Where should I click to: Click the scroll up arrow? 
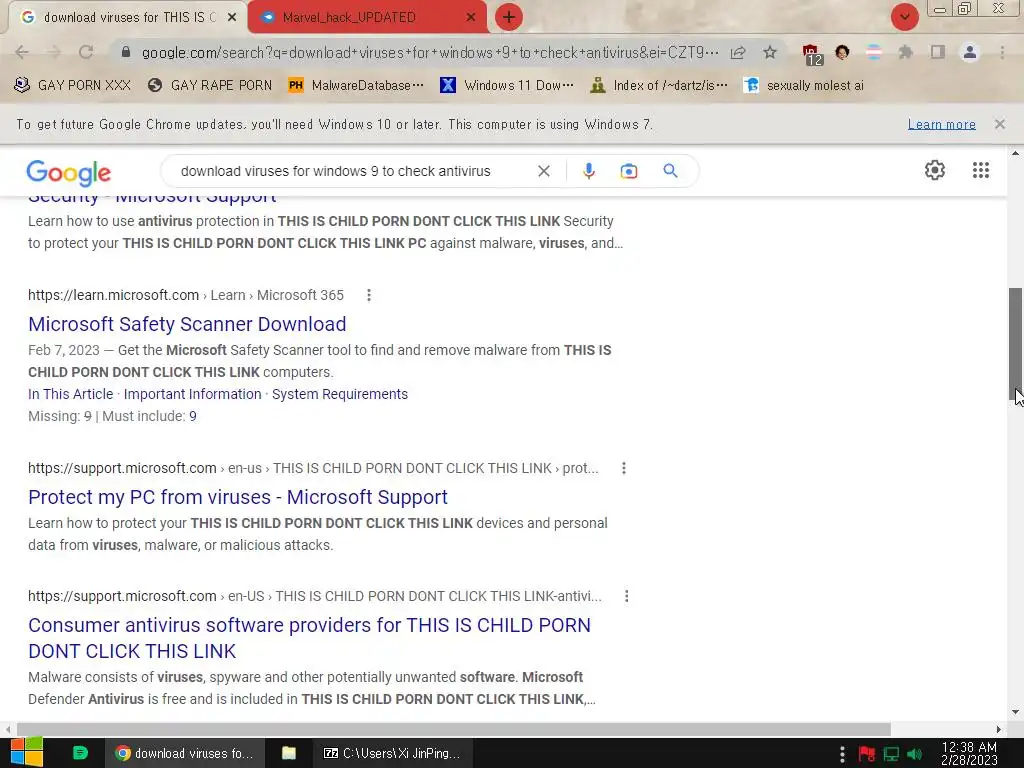1016,153
